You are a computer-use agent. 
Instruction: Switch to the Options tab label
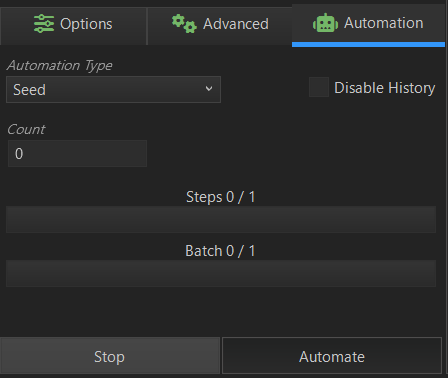point(86,24)
